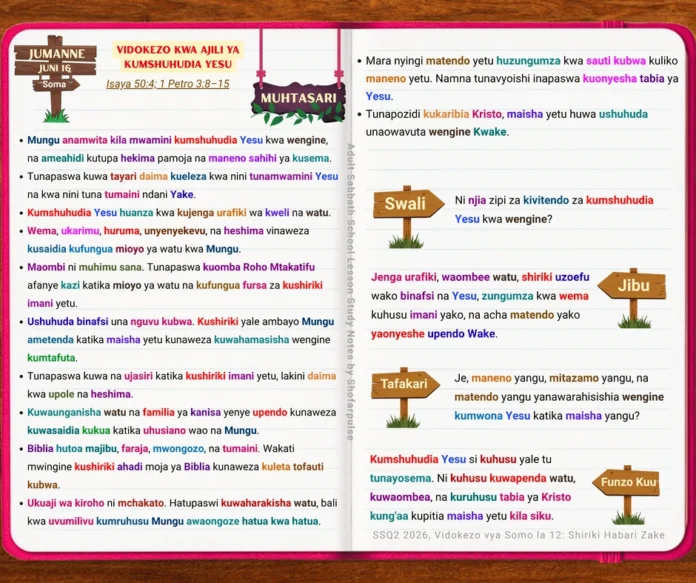Click the line Yesu kwa wengine? under the question
The image size is (696, 583).
(x=503, y=219)
